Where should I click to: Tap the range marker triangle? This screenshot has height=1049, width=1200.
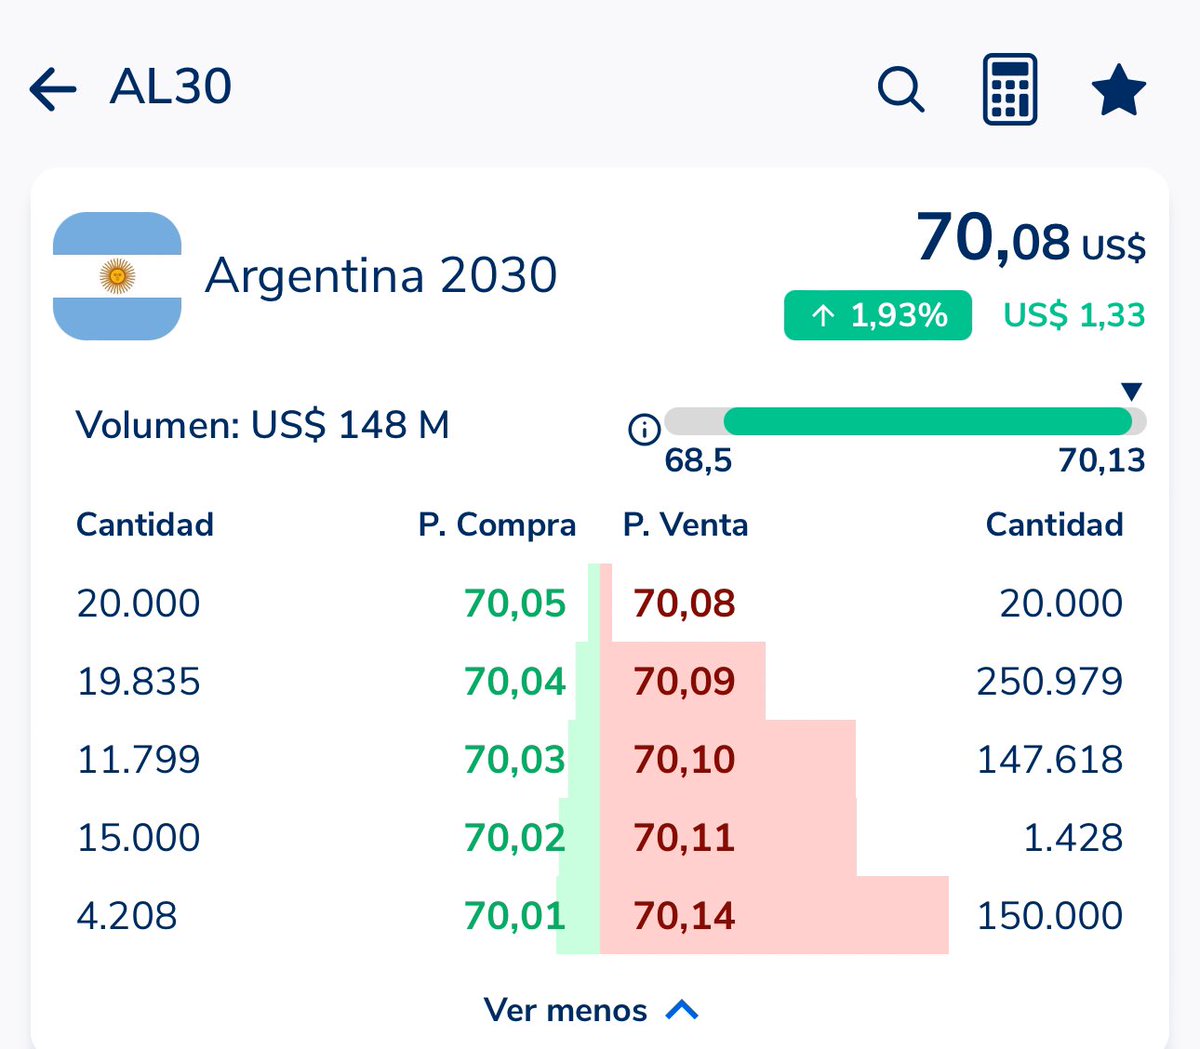click(x=1131, y=391)
